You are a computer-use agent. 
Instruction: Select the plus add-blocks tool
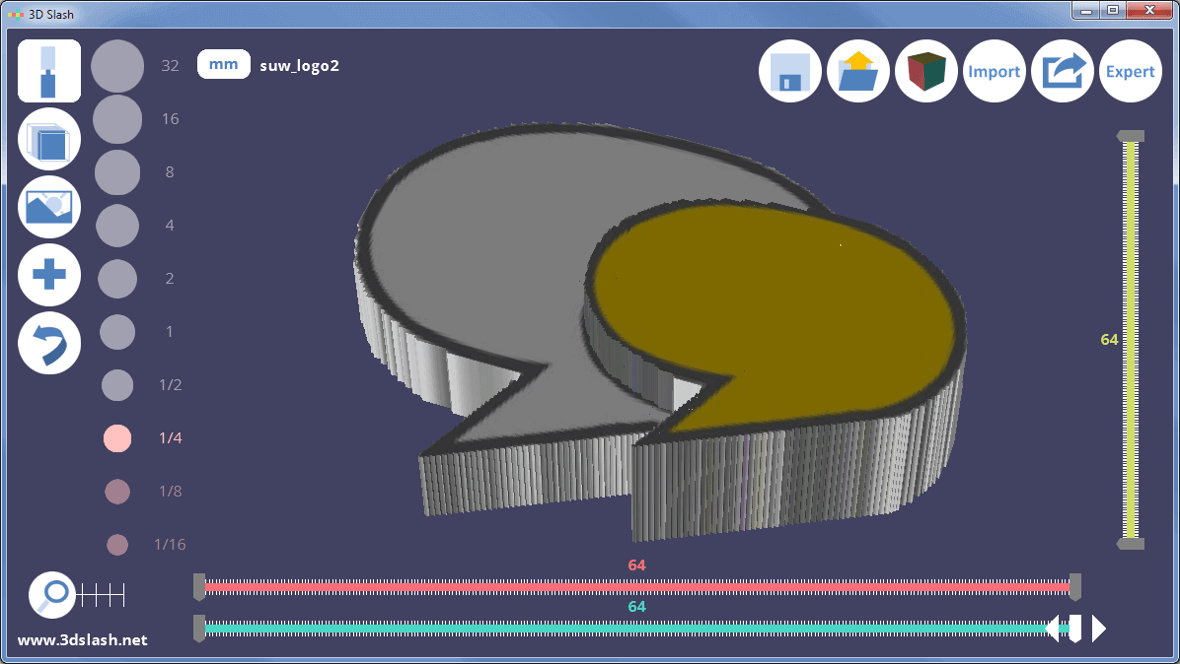coord(48,275)
